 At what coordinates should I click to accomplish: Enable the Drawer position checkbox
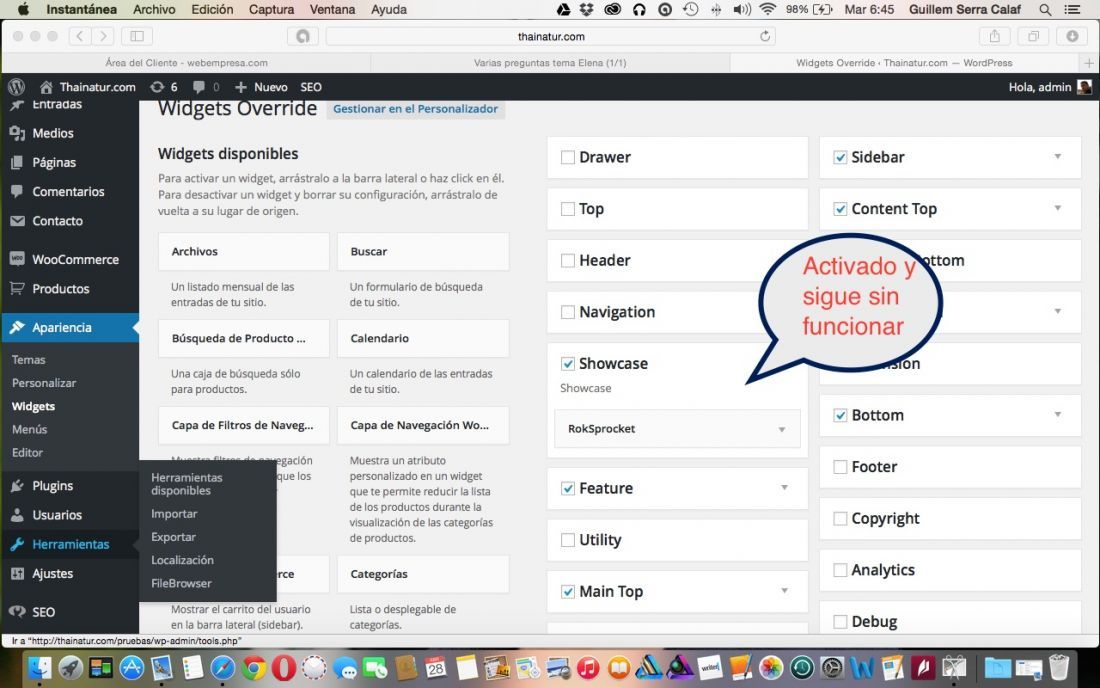[568, 157]
